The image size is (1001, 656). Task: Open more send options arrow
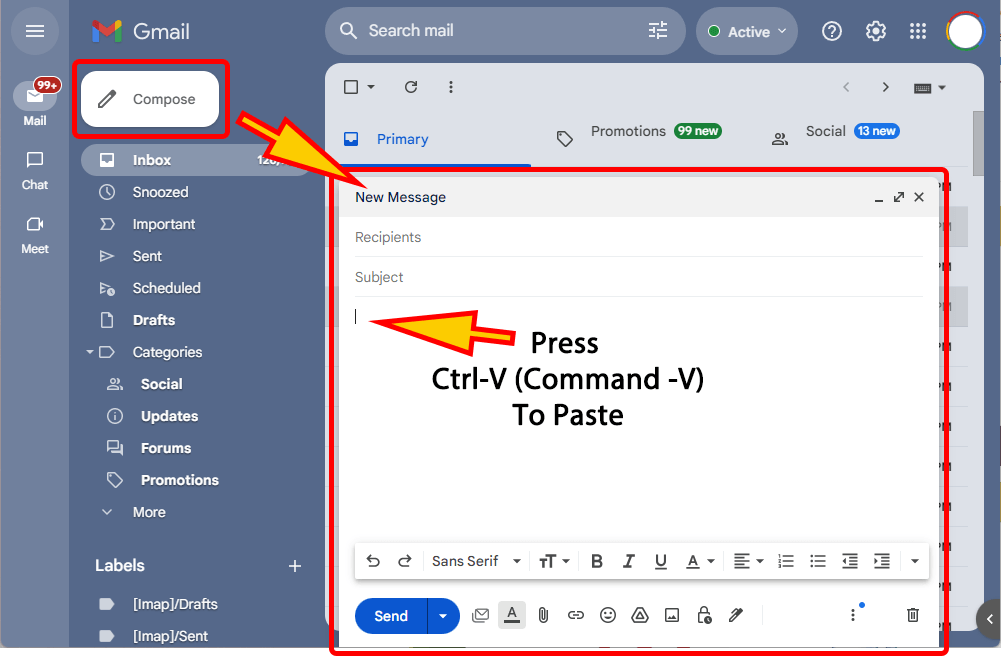tap(443, 616)
